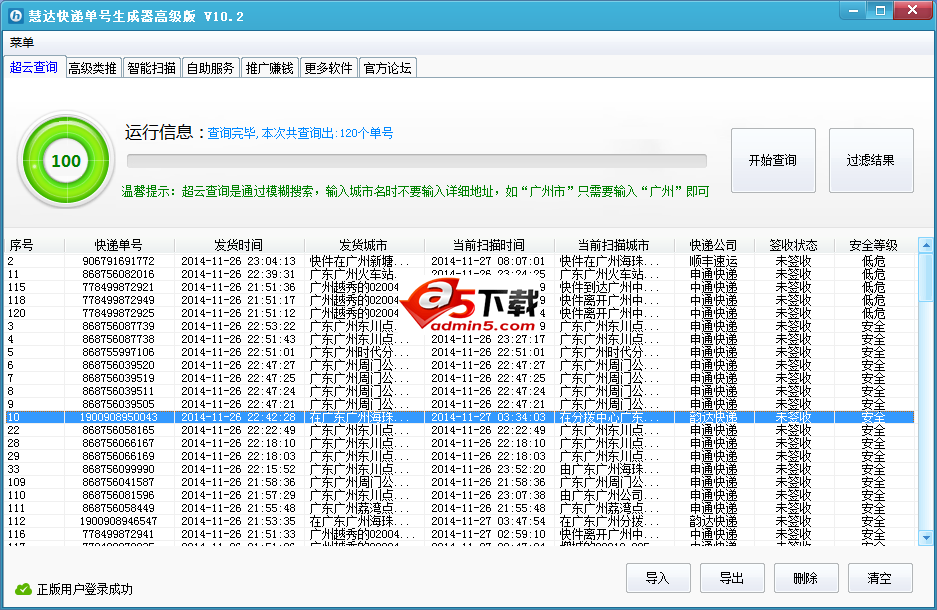Viewport: 937px width, 610px height.
Task: Select tracking number 868756039505
Action: pyautogui.click(x=118, y=404)
